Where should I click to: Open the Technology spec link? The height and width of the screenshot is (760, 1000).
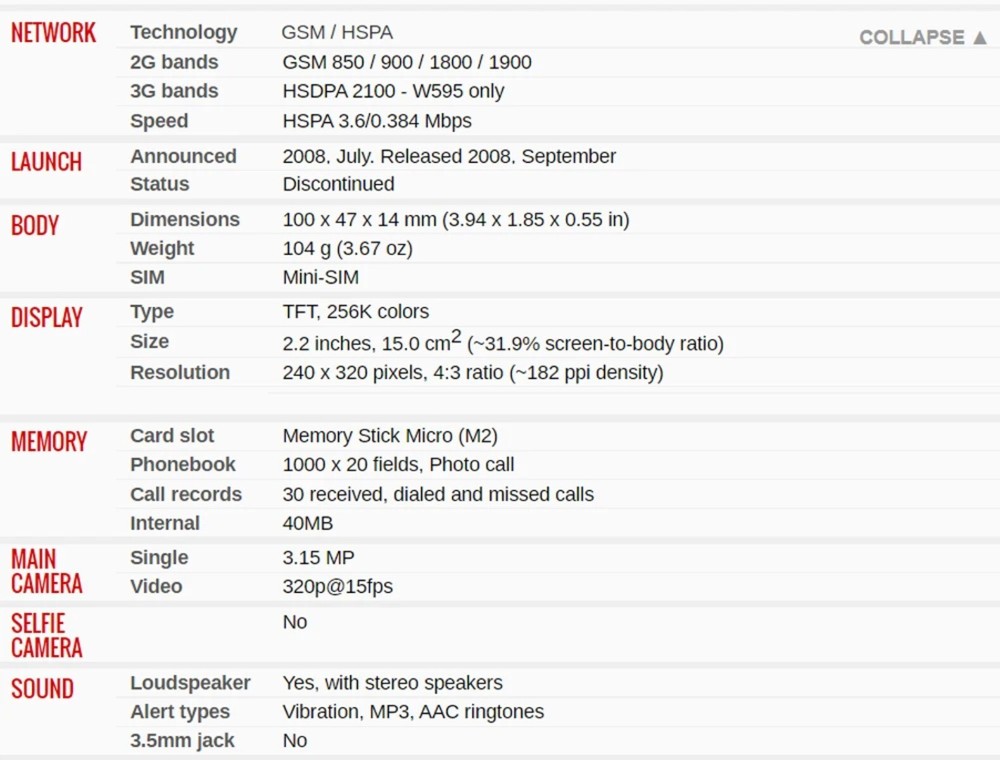pyautogui.click(x=183, y=32)
